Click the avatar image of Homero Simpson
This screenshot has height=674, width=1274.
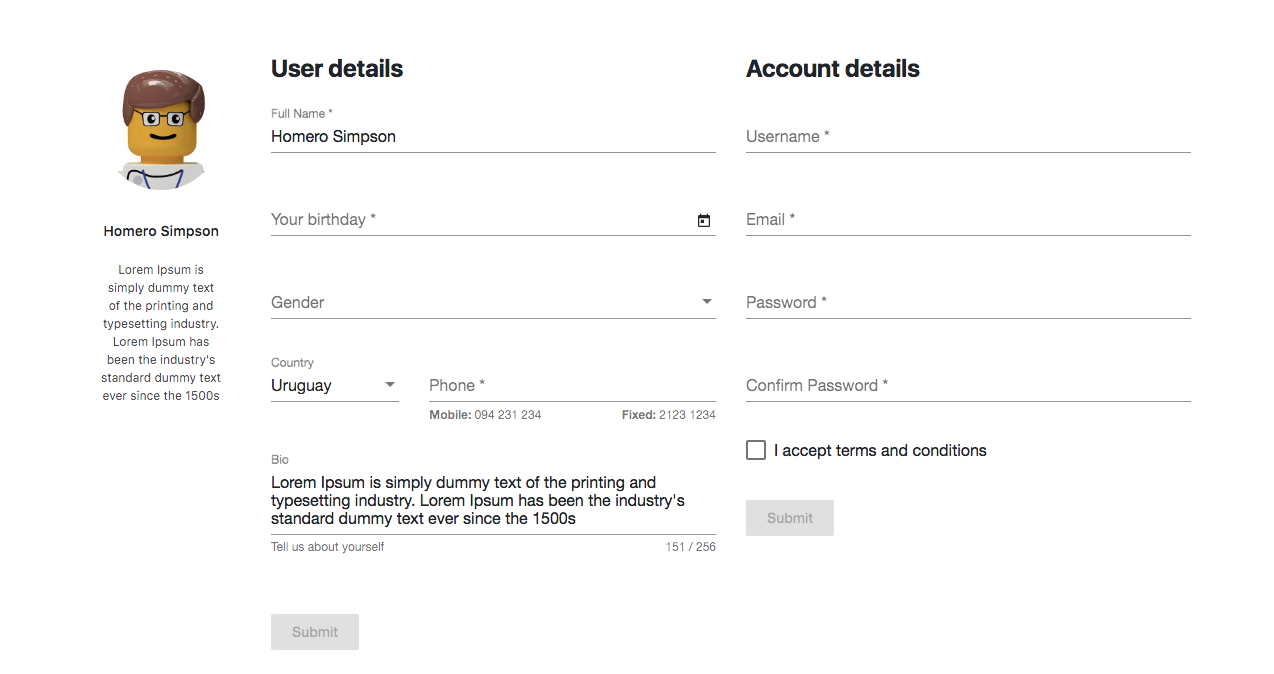click(161, 128)
